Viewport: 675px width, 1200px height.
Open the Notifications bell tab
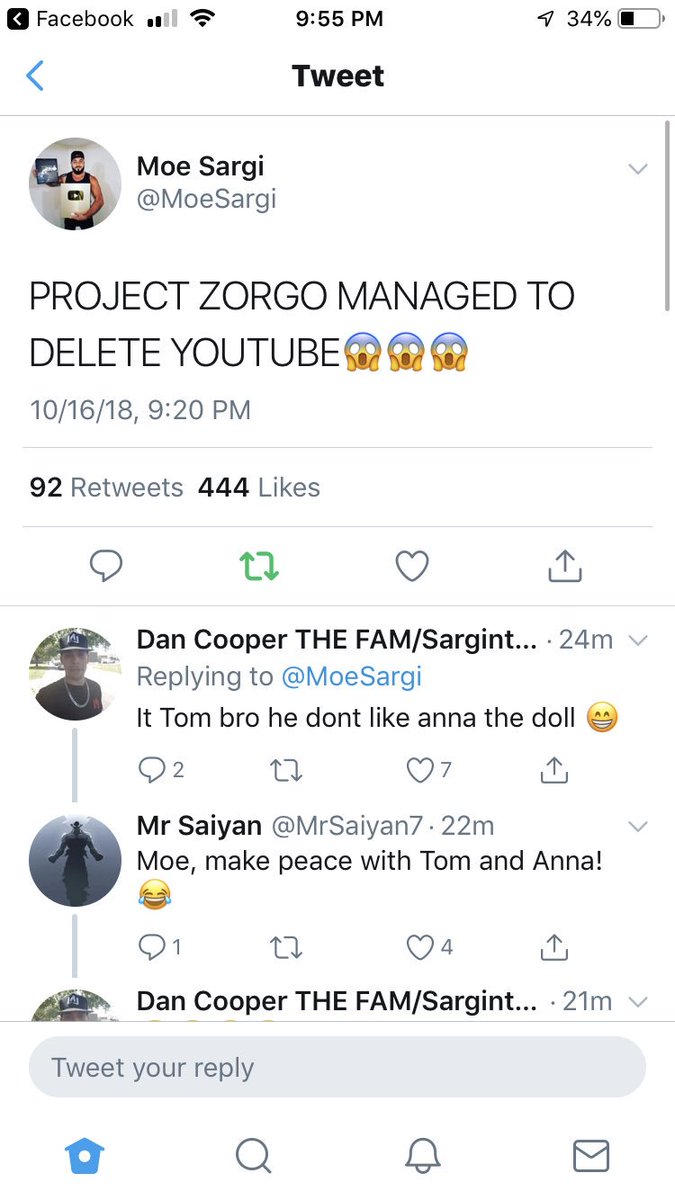point(422,1156)
